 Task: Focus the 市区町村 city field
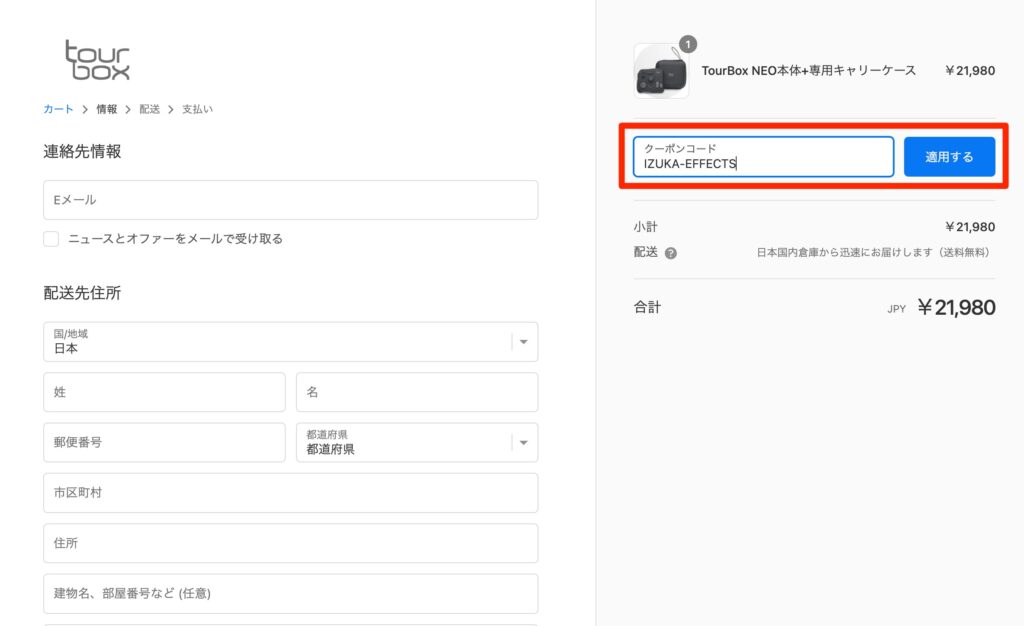tap(291, 492)
